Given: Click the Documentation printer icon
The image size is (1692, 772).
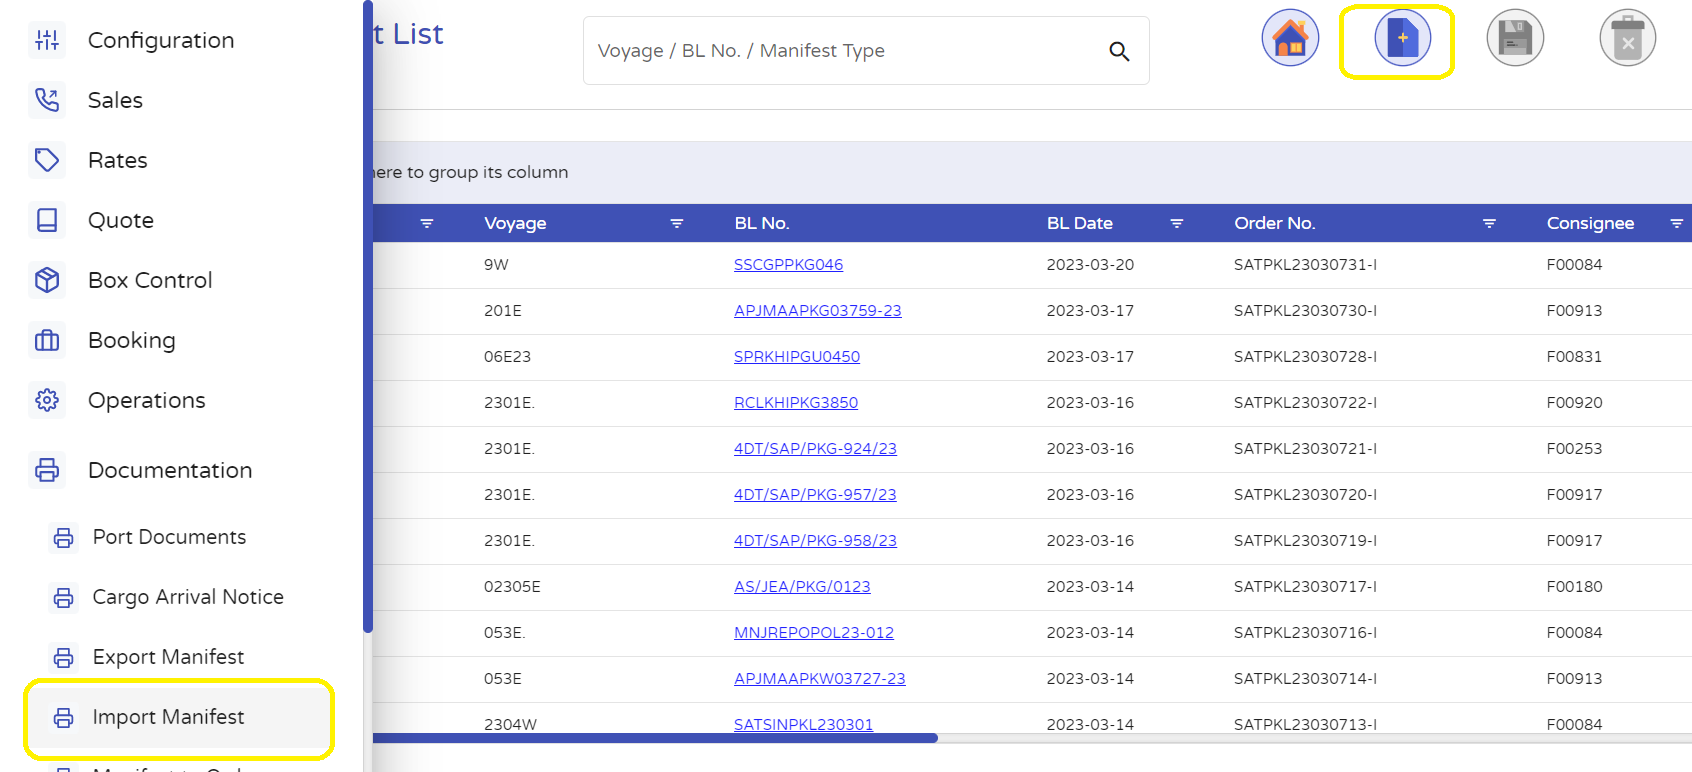Looking at the screenshot, I should 47,470.
